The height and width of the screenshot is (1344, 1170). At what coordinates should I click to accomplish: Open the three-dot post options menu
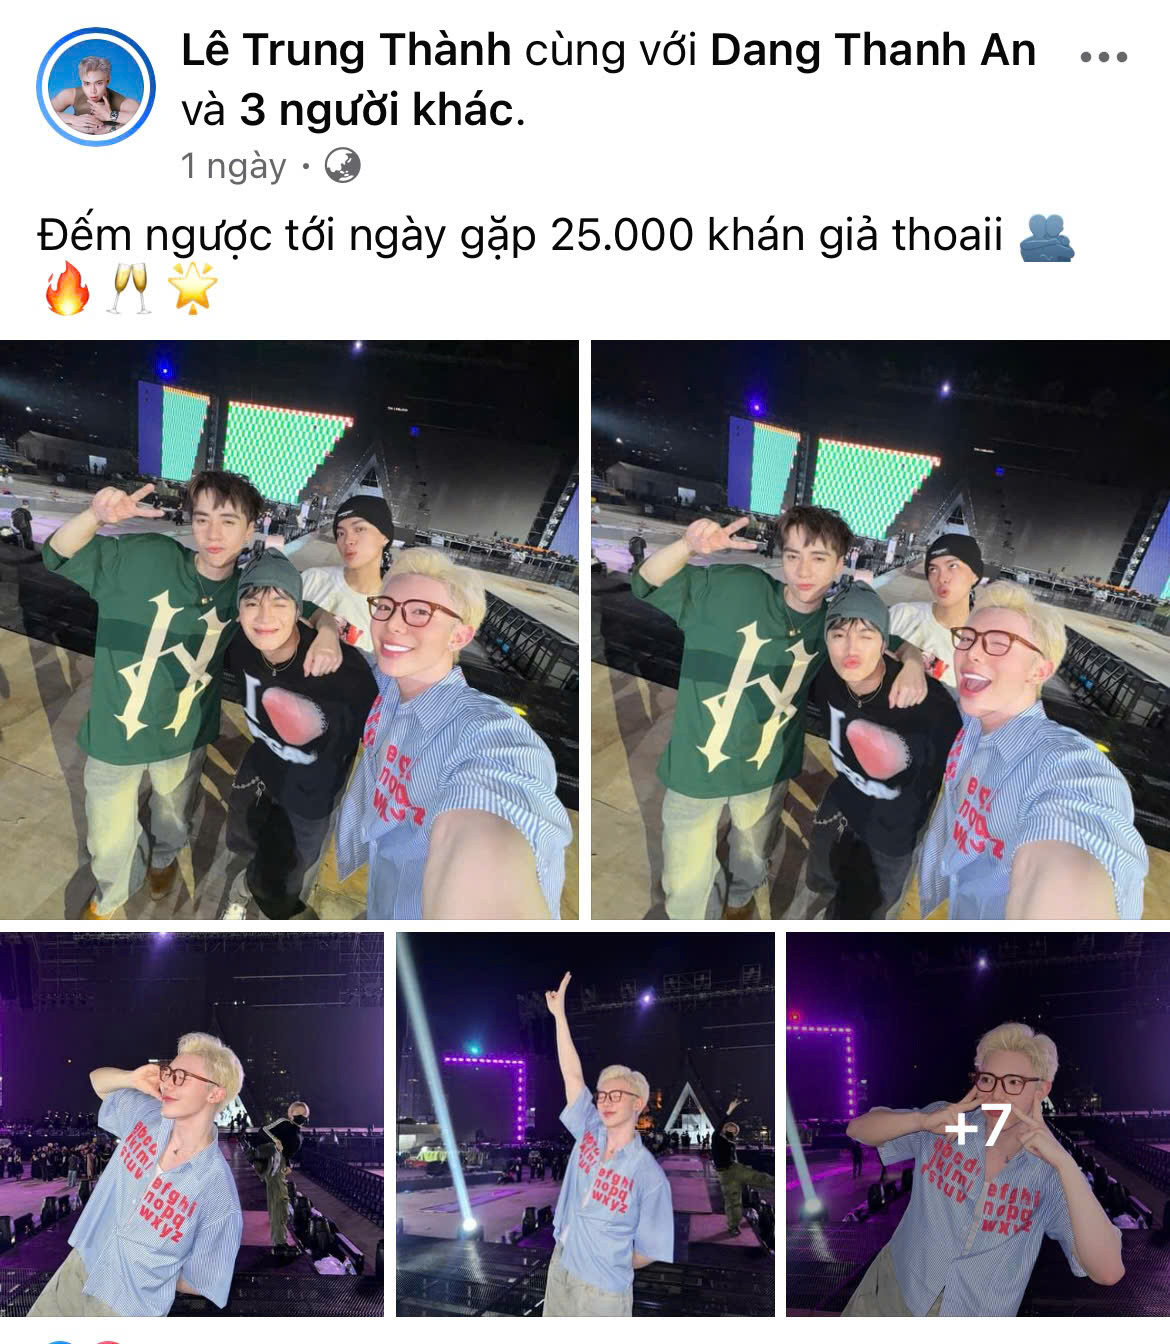[x=1104, y=56]
